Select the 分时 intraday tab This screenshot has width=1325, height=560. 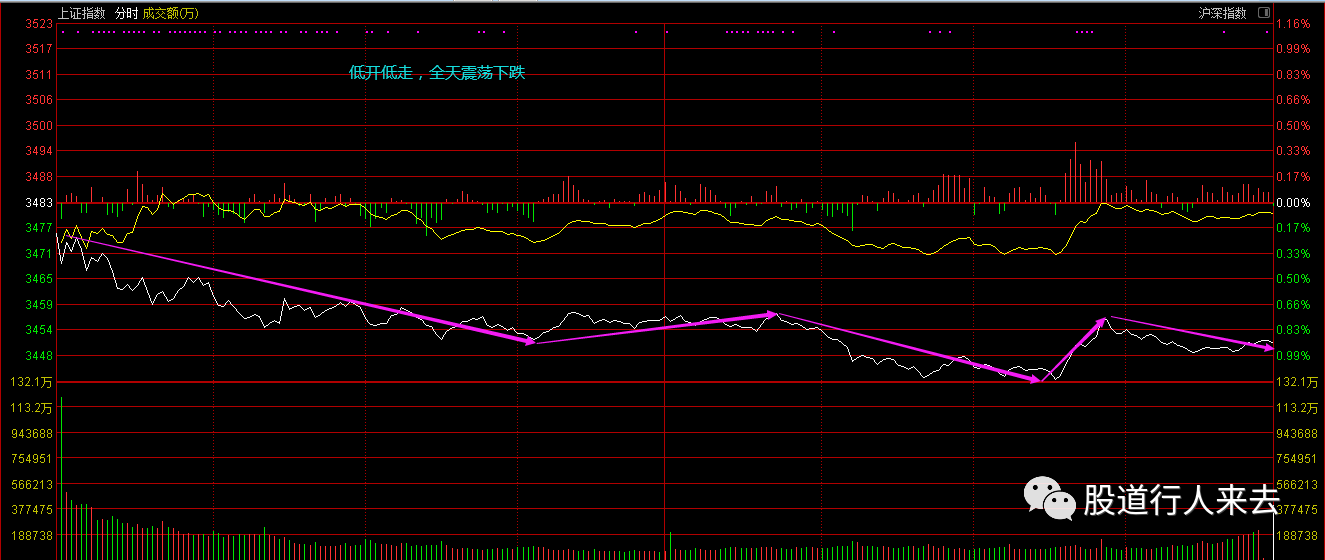tap(126, 13)
